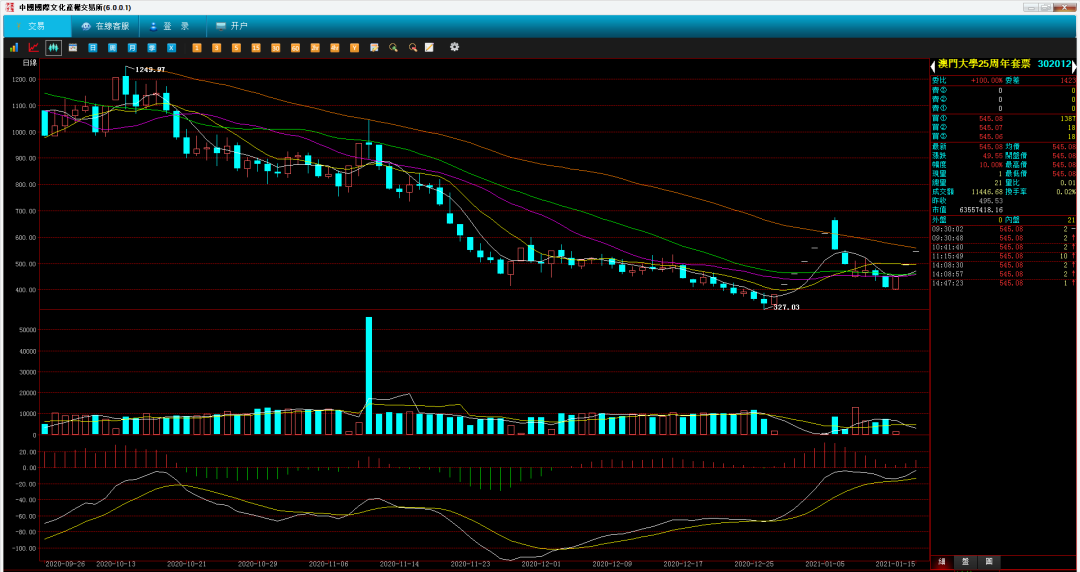This screenshot has height=572, width=1080.
Task: Click the 327.03 low price label
Action: [x=786, y=307]
